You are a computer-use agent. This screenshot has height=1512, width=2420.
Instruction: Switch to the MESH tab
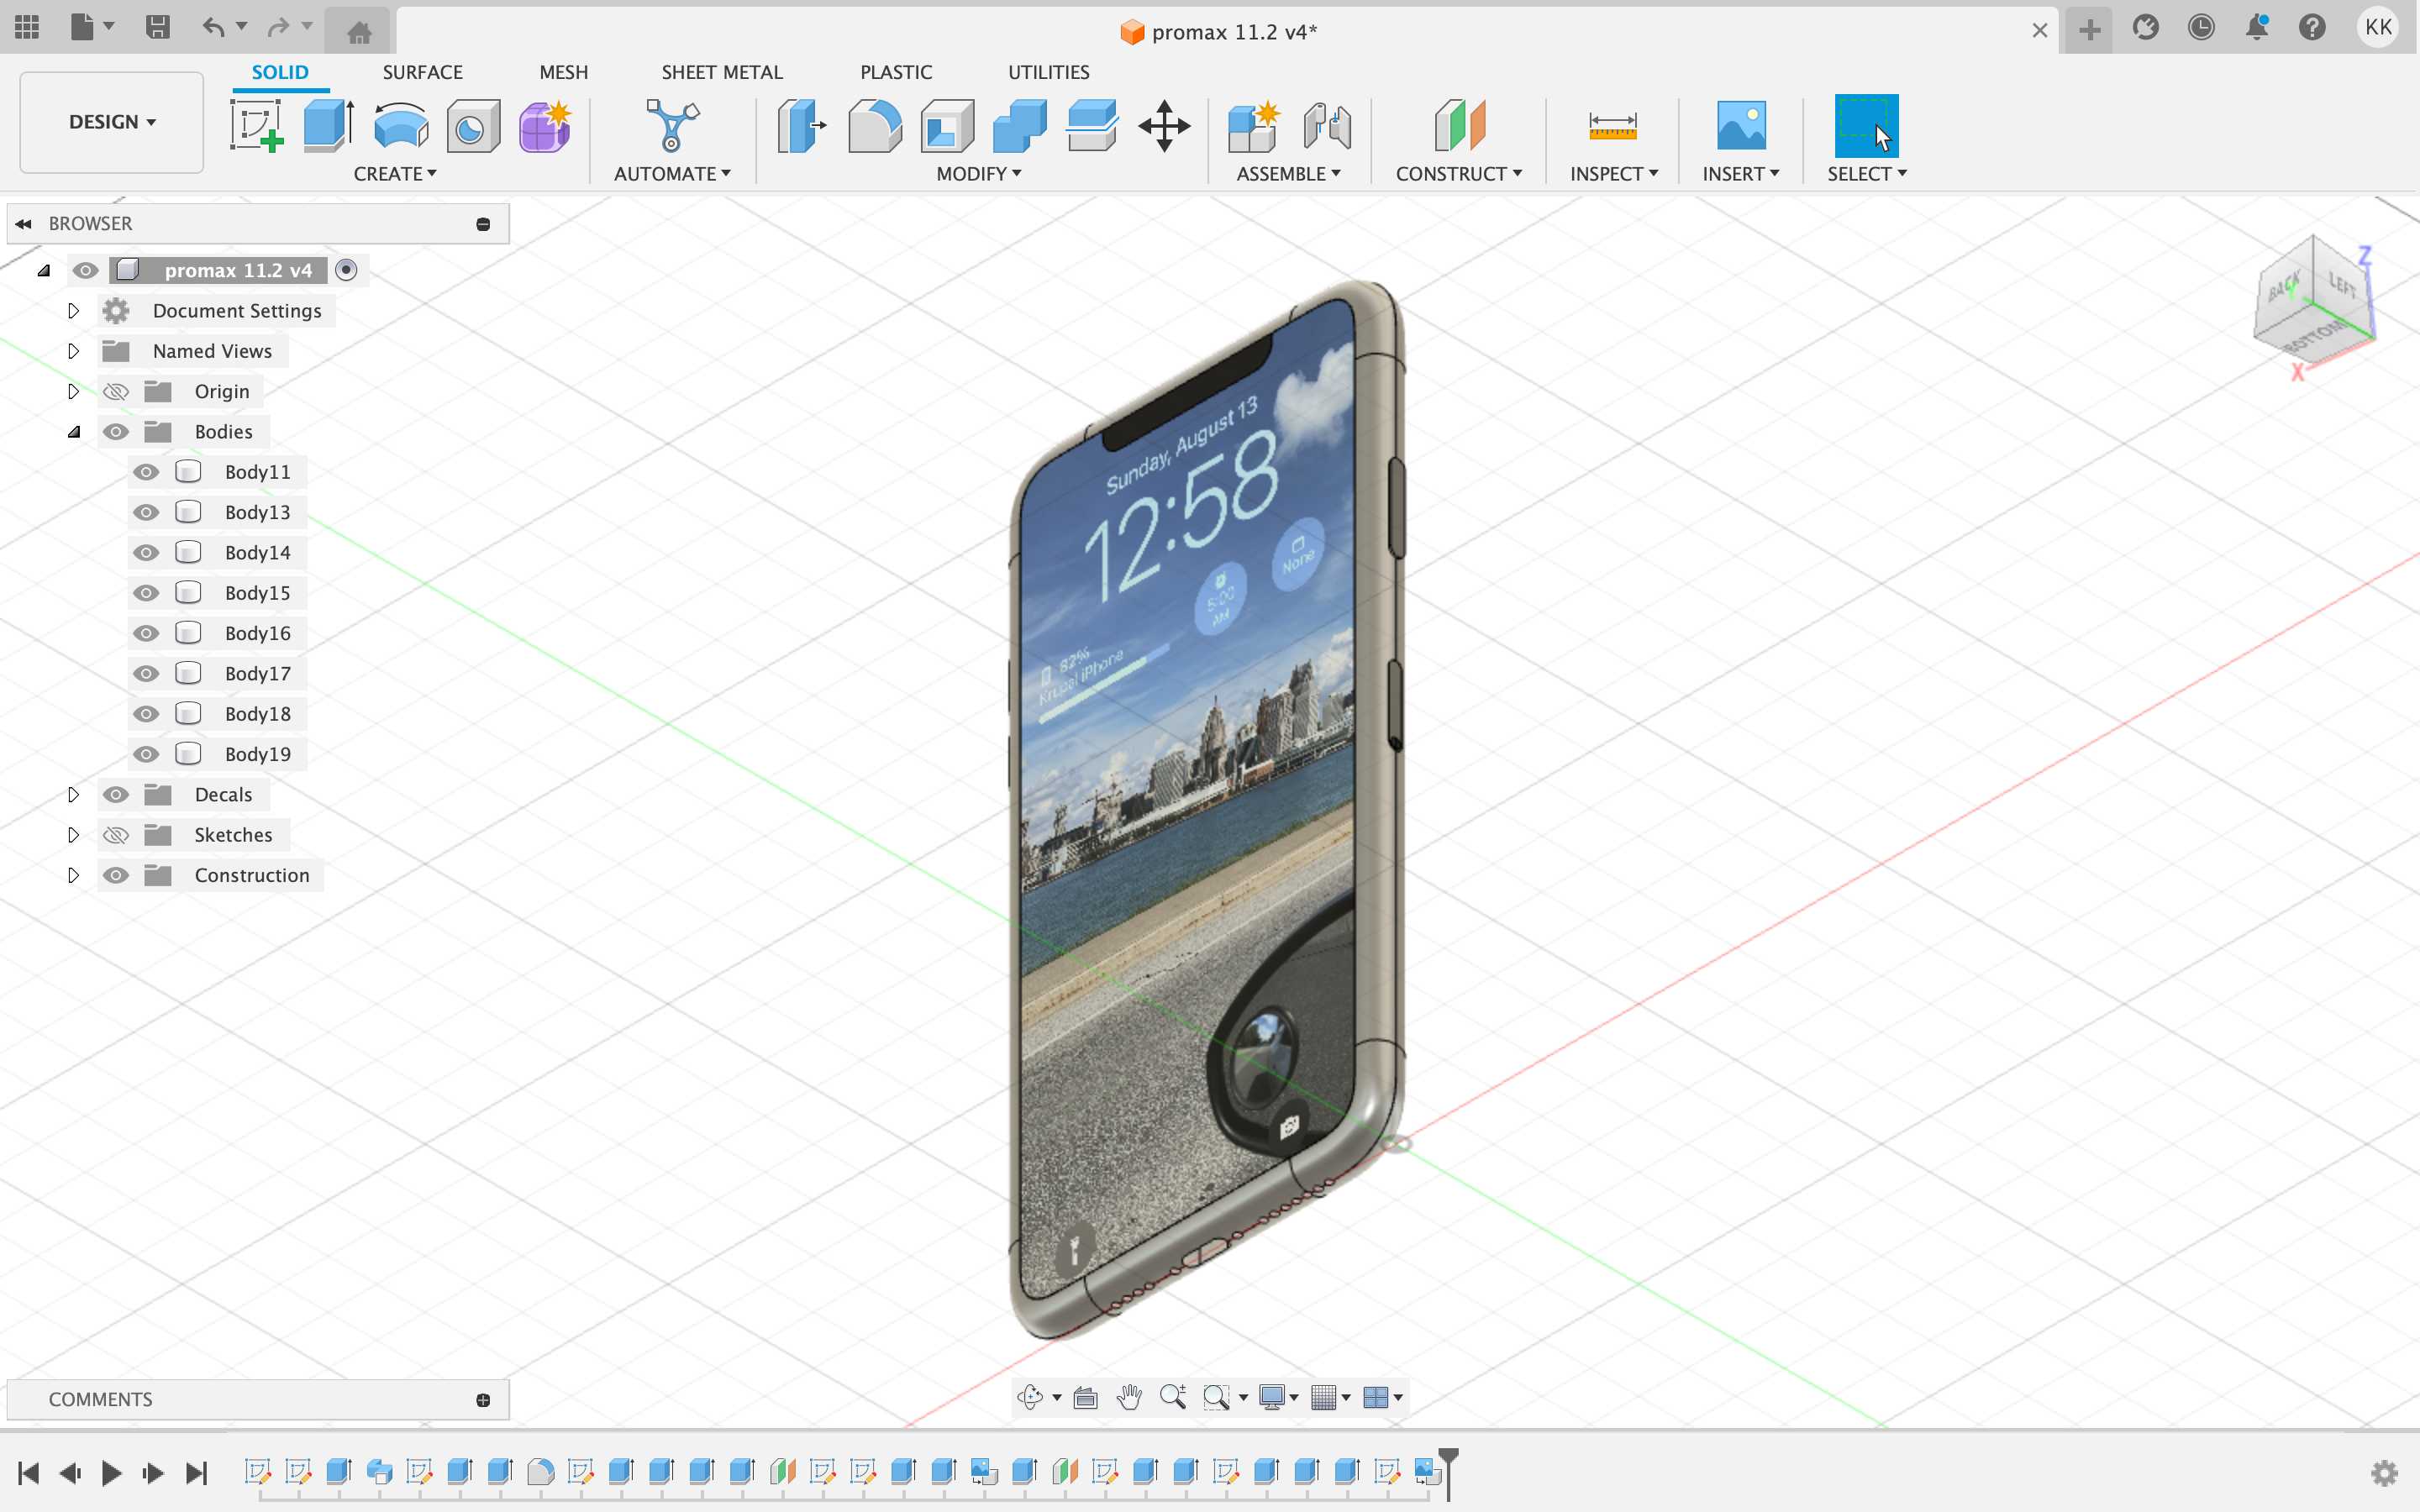click(564, 72)
